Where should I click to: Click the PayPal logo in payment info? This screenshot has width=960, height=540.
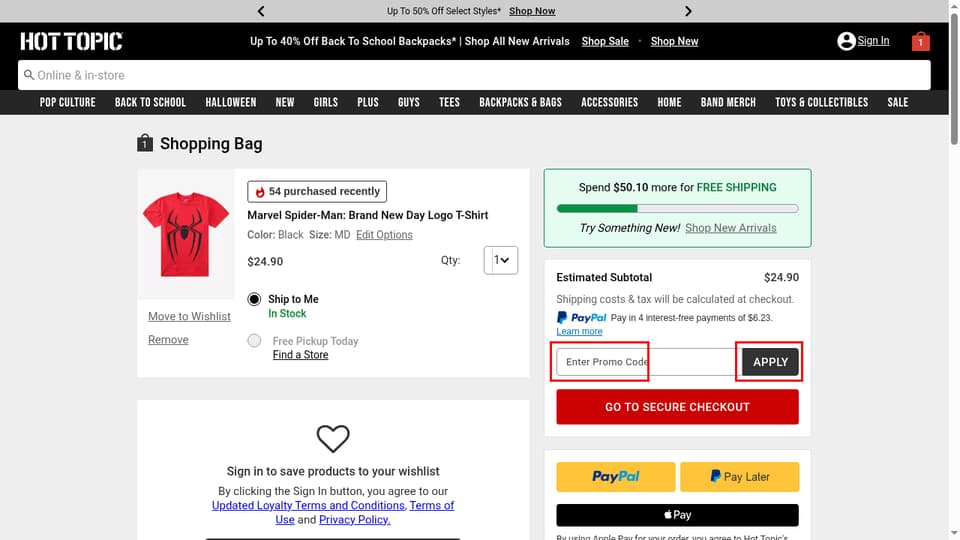(x=581, y=318)
